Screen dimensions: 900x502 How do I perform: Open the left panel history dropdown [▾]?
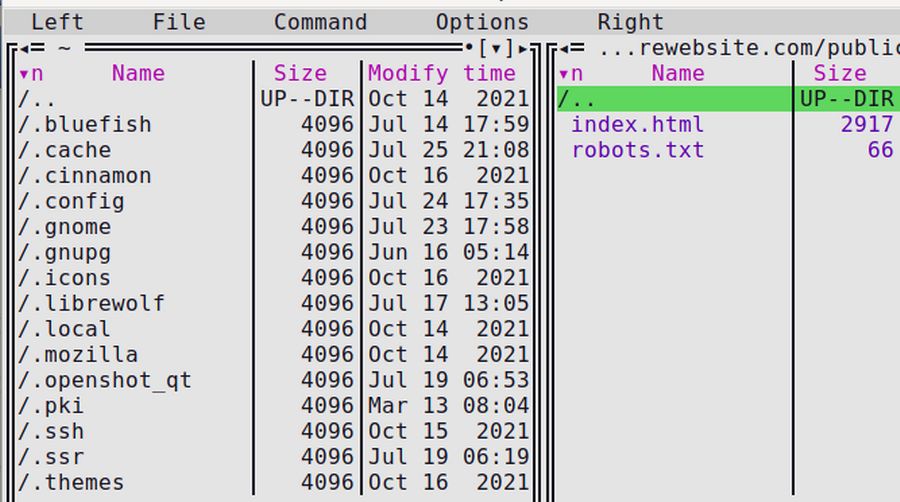(x=496, y=49)
